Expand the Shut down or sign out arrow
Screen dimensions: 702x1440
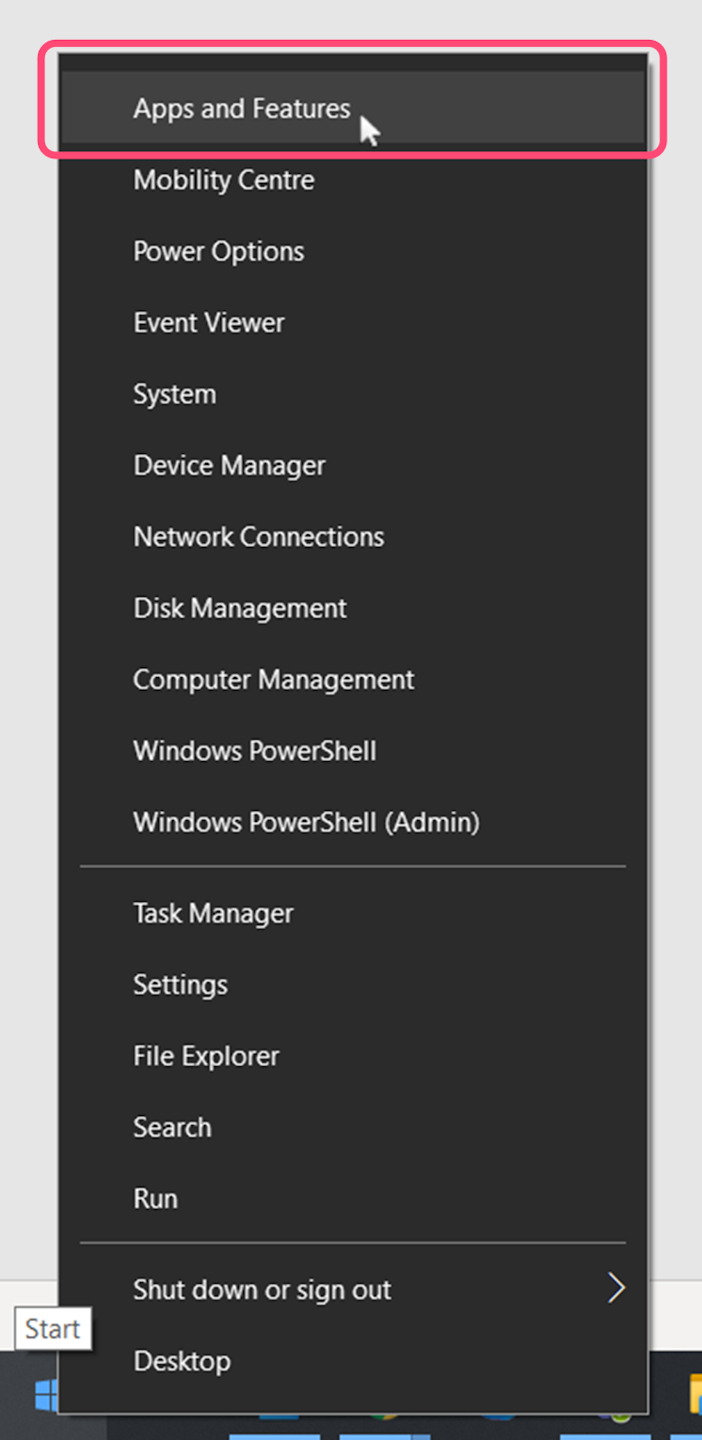click(x=615, y=1289)
